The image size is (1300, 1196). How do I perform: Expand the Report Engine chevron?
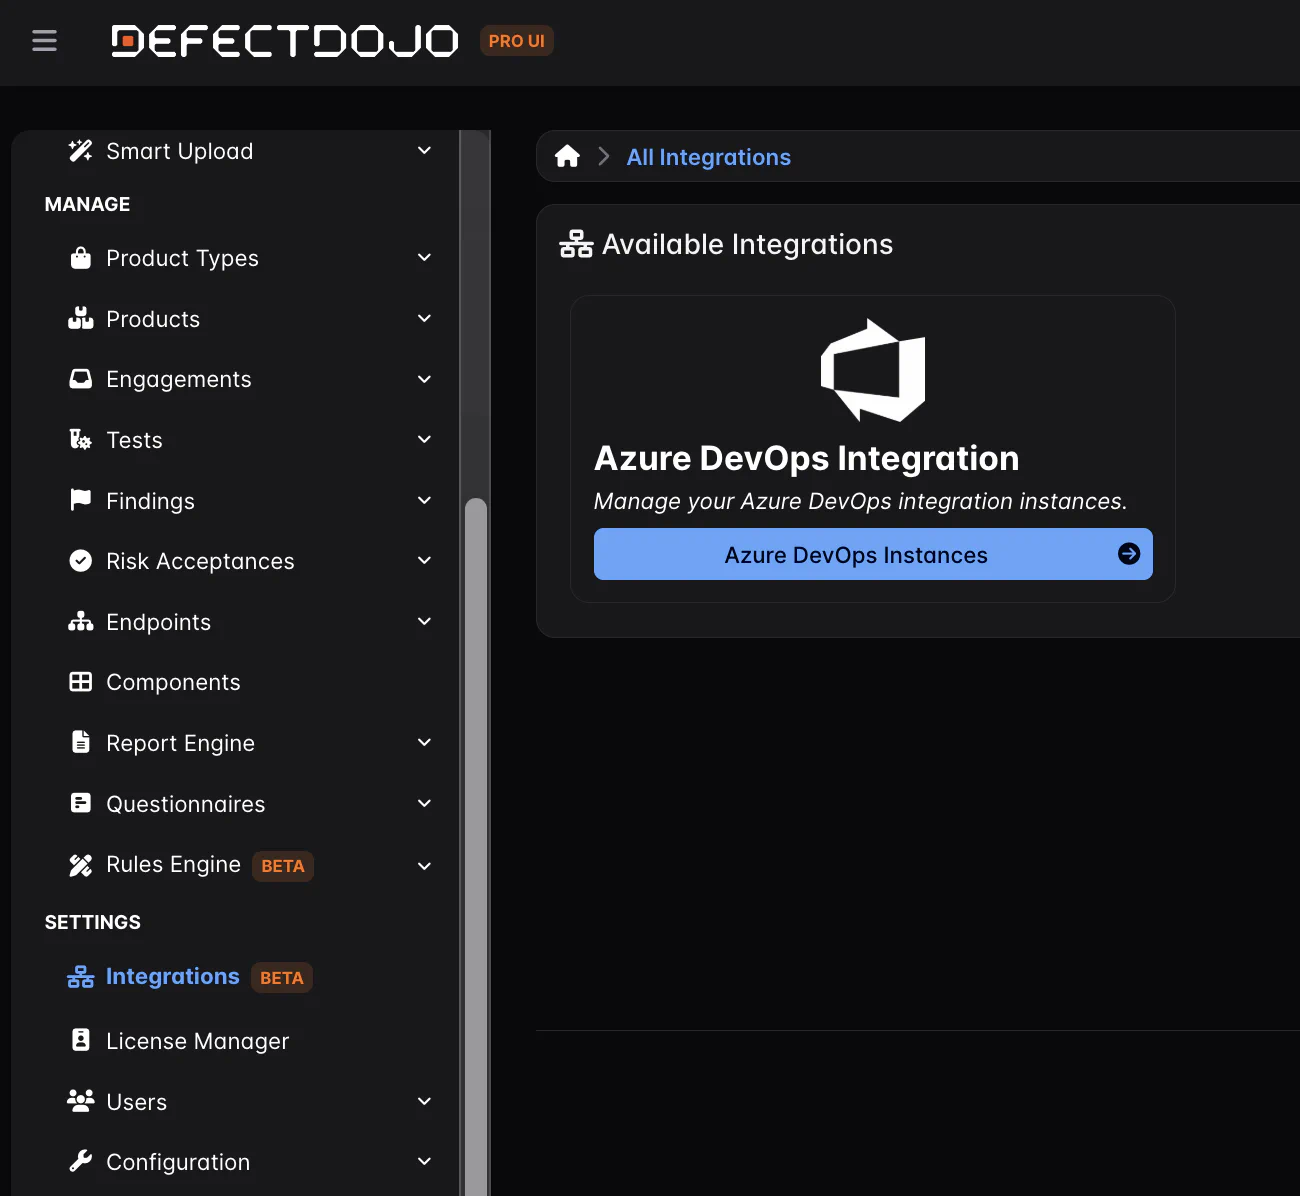[424, 743]
